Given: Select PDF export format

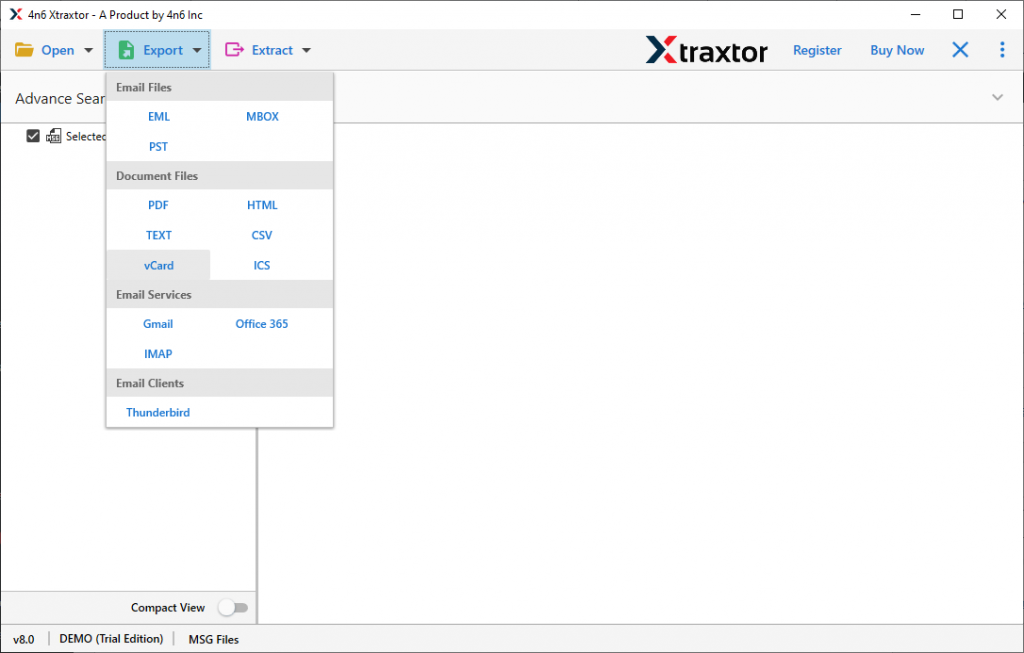Looking at the screenshot, I should (x=158, y=205).
